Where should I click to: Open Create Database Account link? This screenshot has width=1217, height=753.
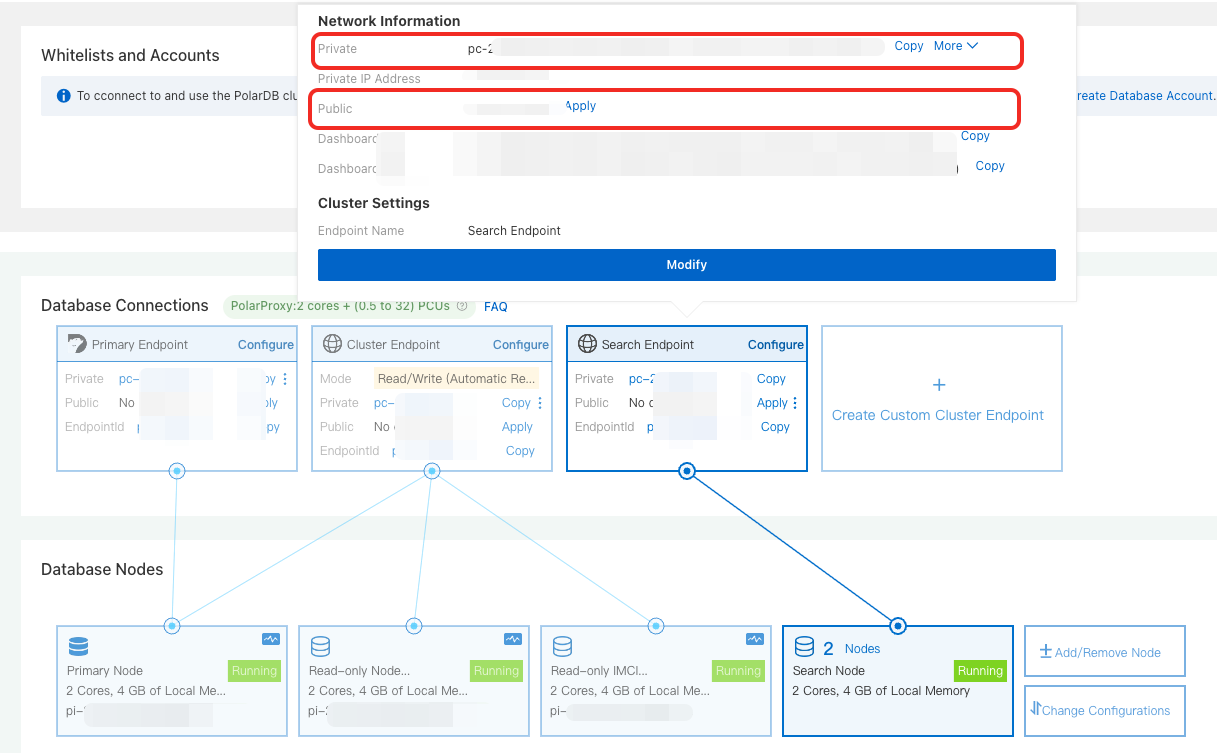coord(1145,96)
